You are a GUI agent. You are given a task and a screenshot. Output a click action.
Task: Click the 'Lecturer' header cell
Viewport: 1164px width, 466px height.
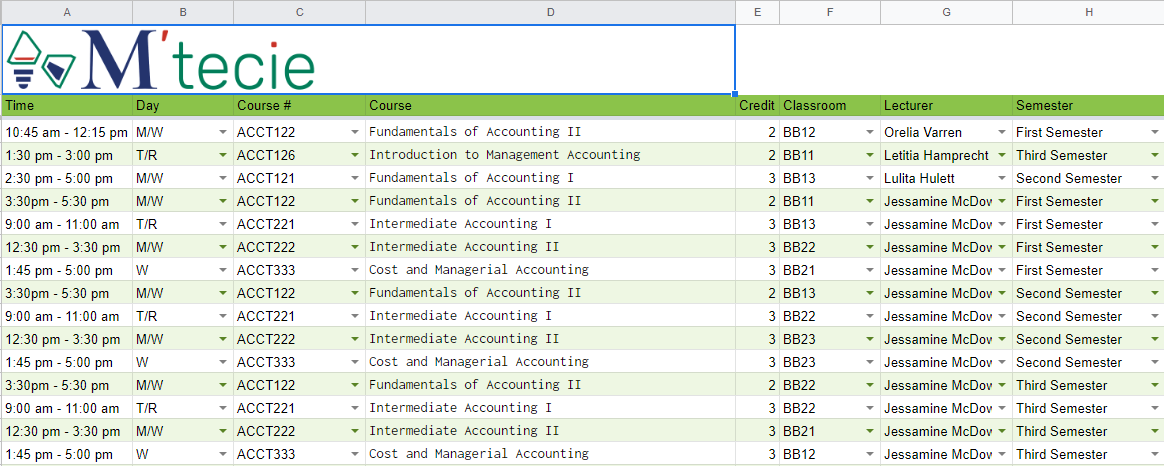click(x=946, y=105)
